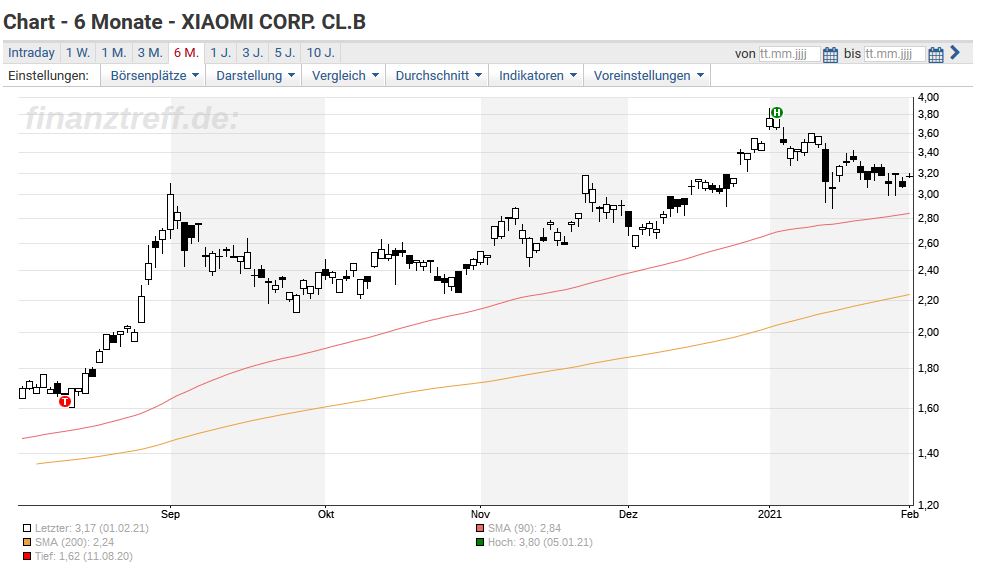Click the green H high marker on chart
Screen dimensions: 984x570
777,112
